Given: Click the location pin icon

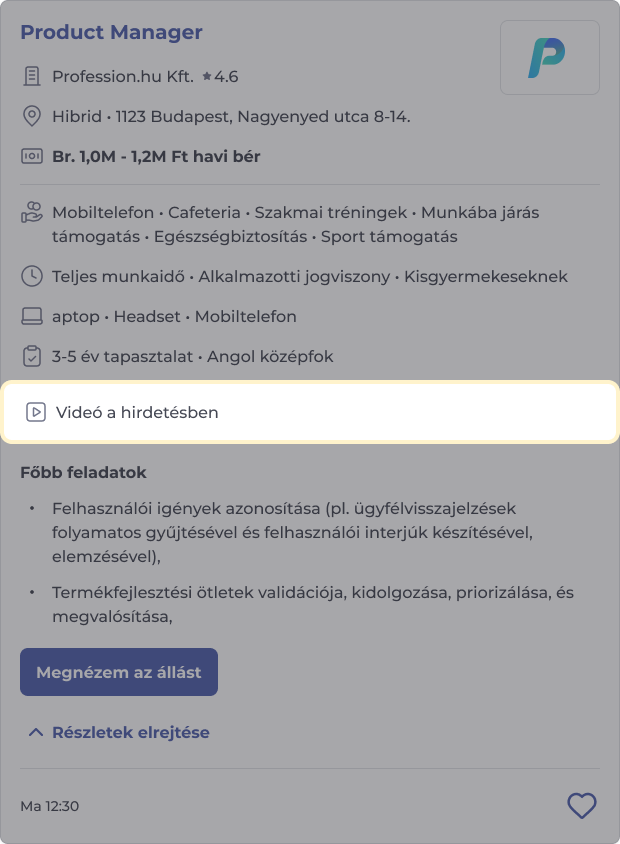Looking at the screenshot, I should pyautogui.click(x=32, y=117).
